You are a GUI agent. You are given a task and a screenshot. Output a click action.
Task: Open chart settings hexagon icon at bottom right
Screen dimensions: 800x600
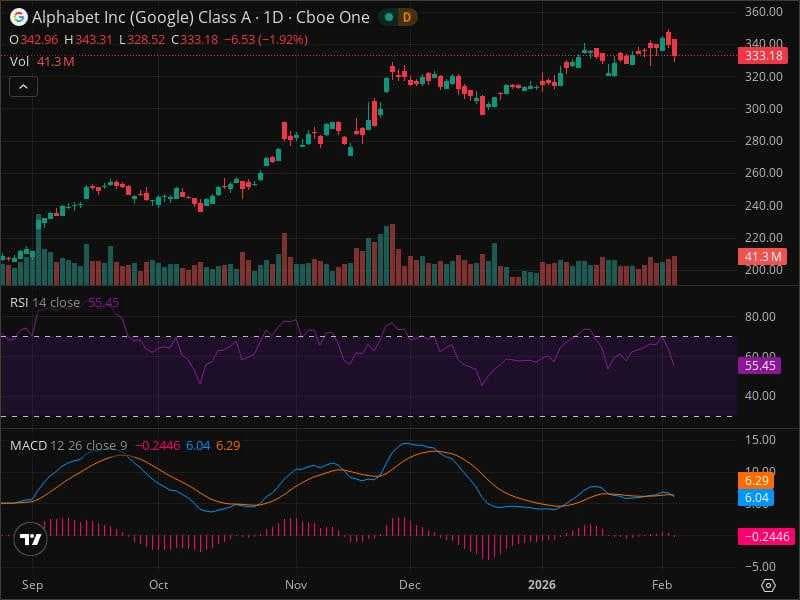[768, 585]
